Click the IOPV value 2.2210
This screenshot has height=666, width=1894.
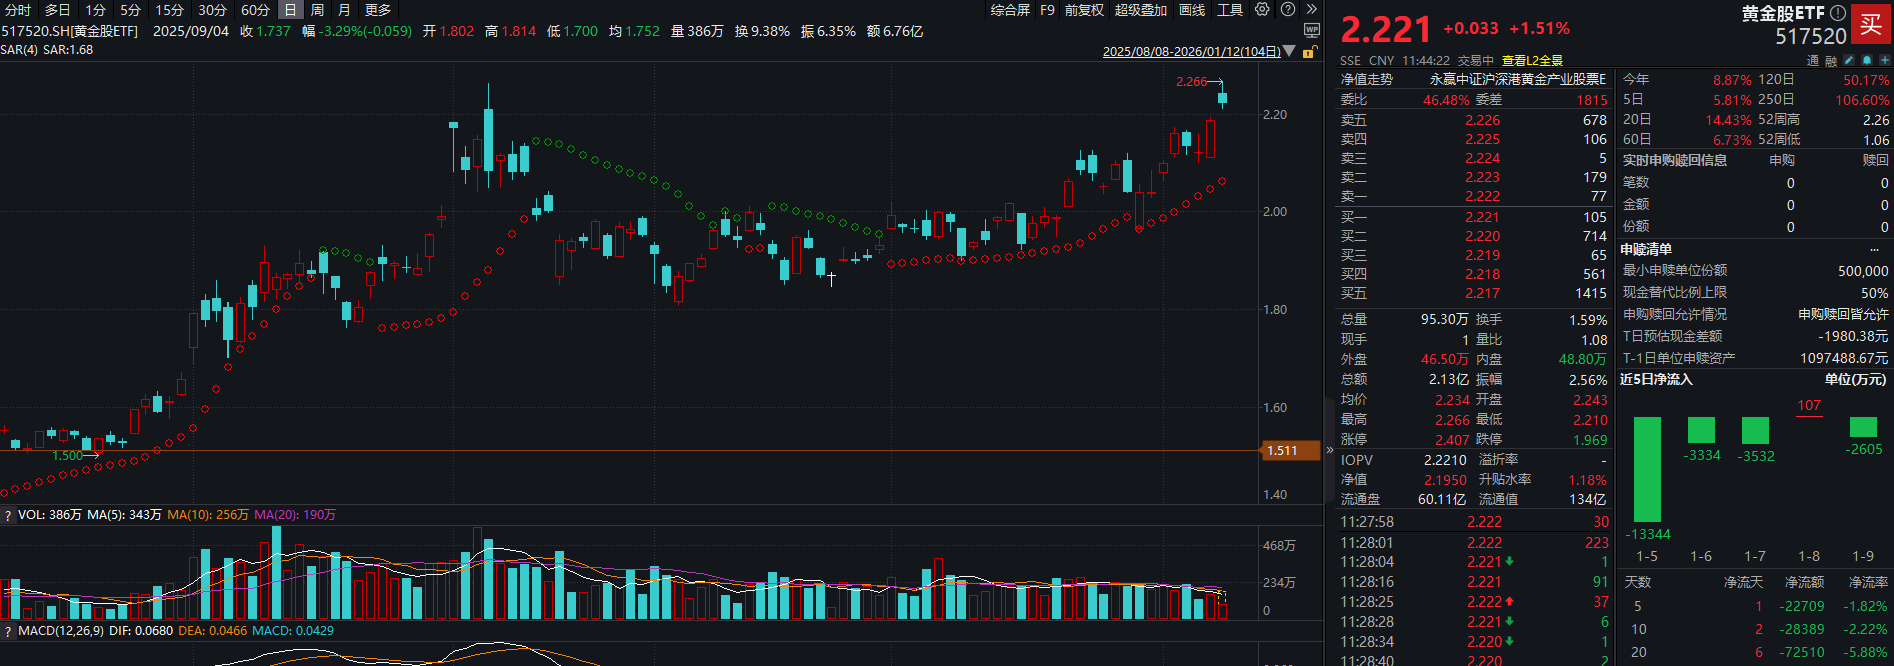pyautogui.click(x=1445, y=460)
